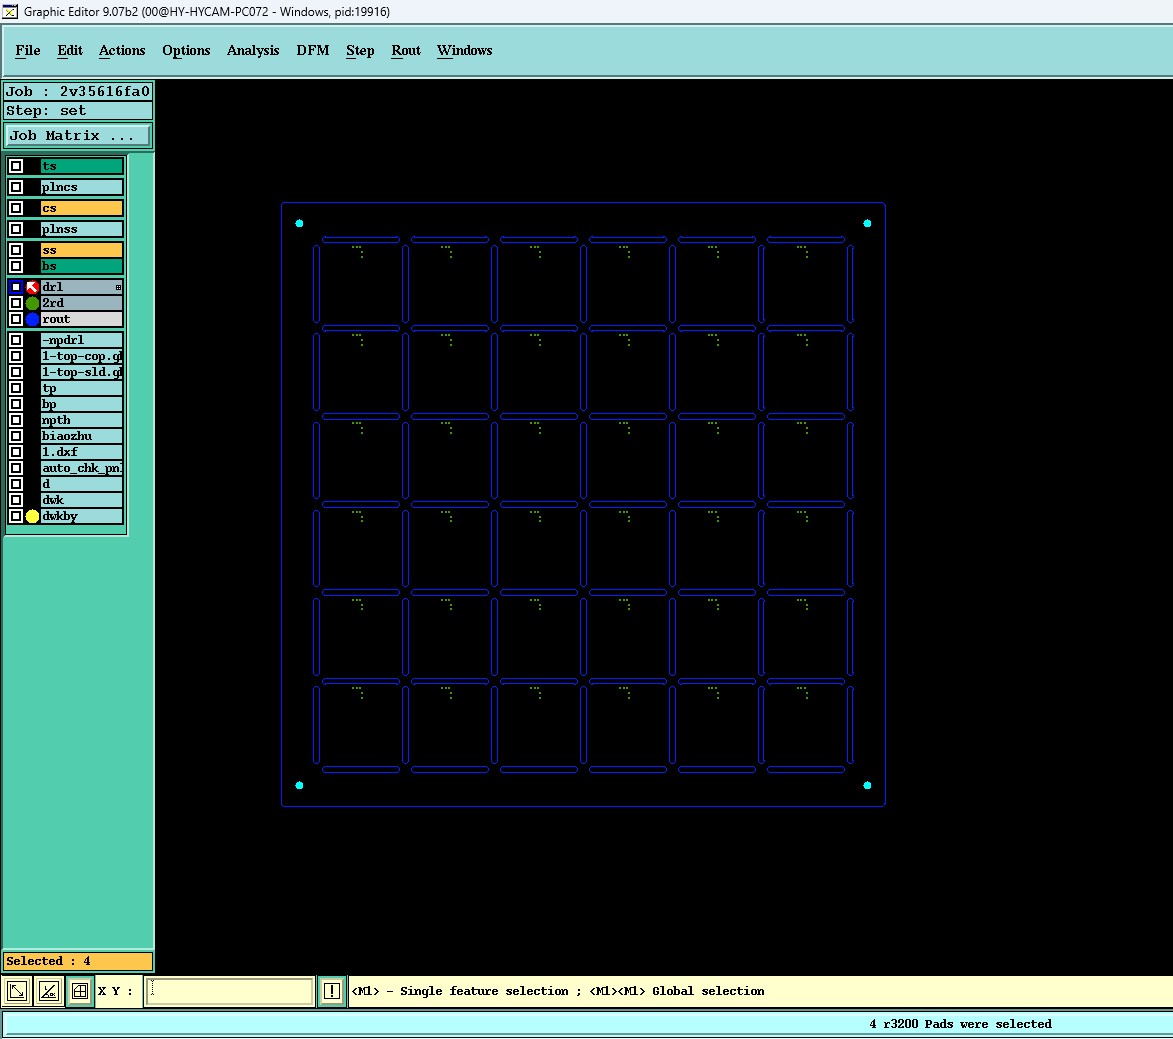Open the Options menu
The height and width of the screenshot is (1039, 1173).
click(x=186, y=50)
